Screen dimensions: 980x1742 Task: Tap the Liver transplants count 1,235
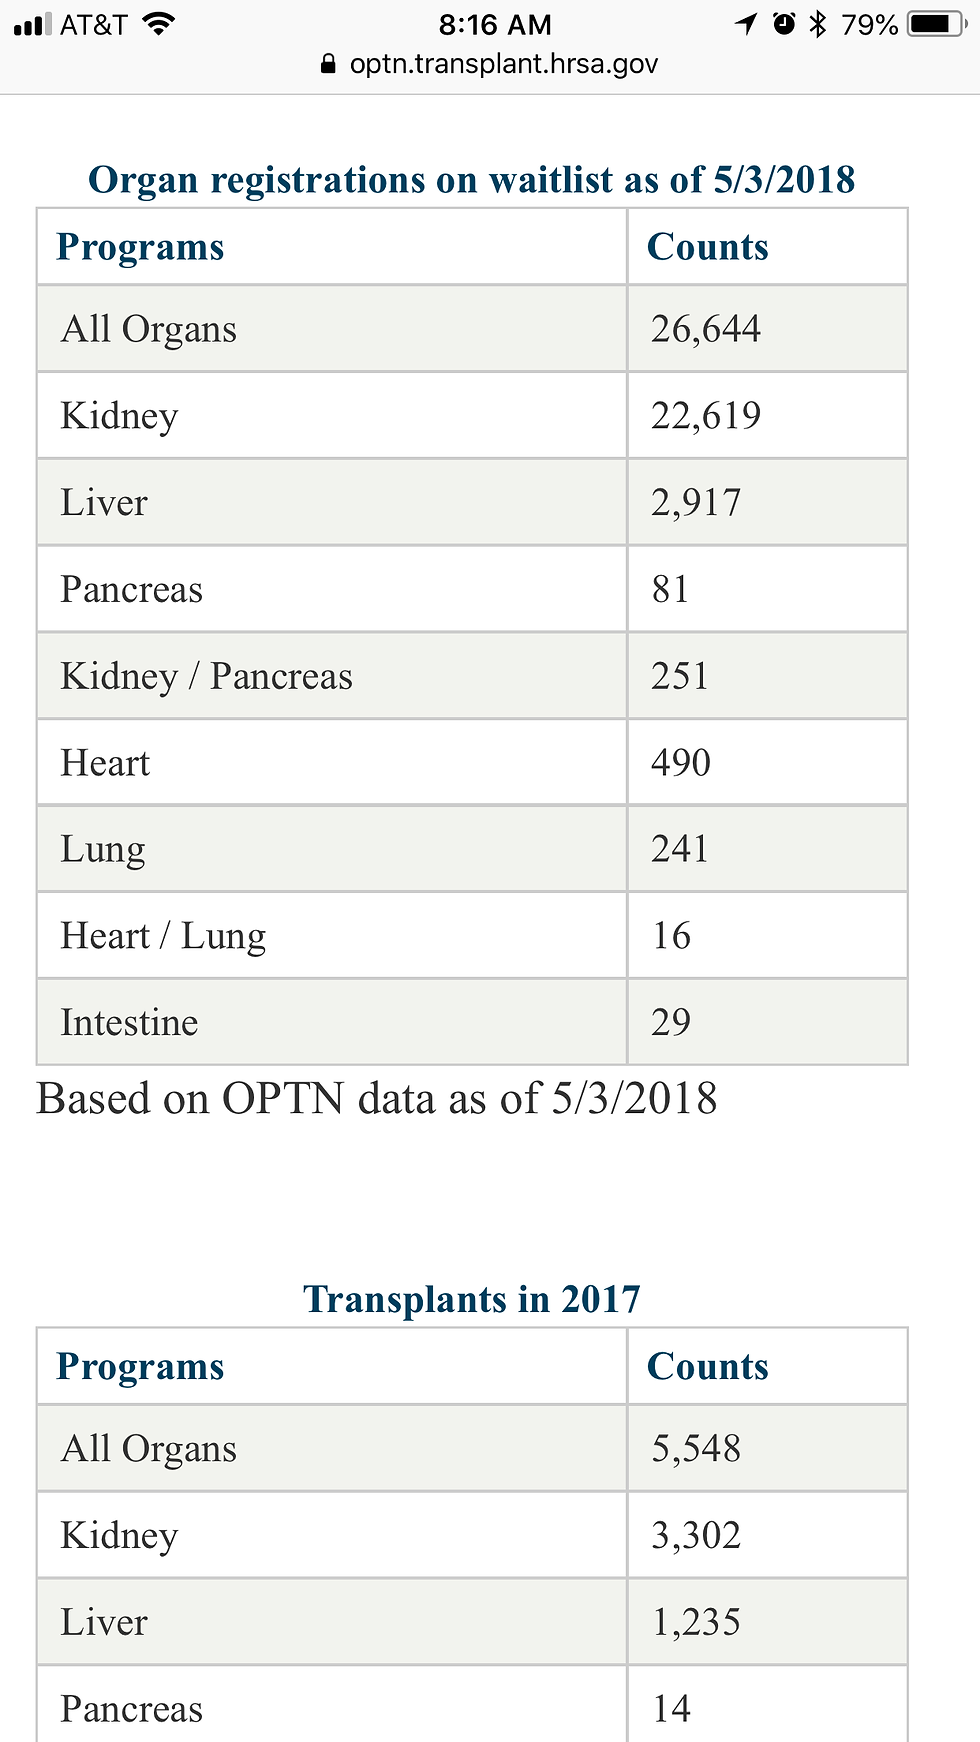tap(696, 1622)
